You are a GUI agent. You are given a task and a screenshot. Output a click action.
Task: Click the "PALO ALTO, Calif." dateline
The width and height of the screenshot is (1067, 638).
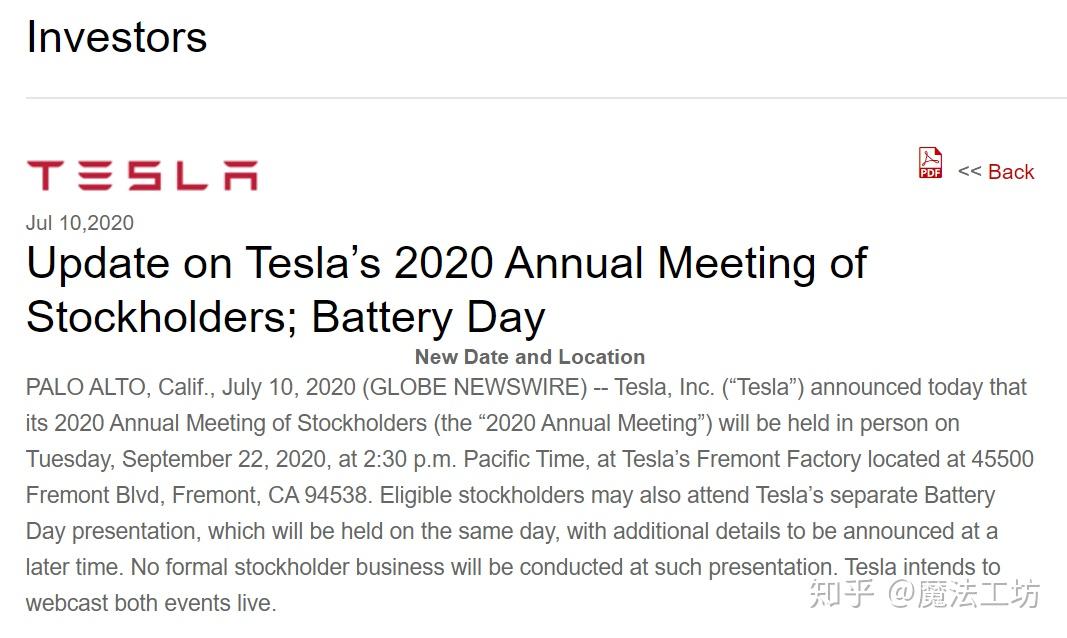(118, 387)
